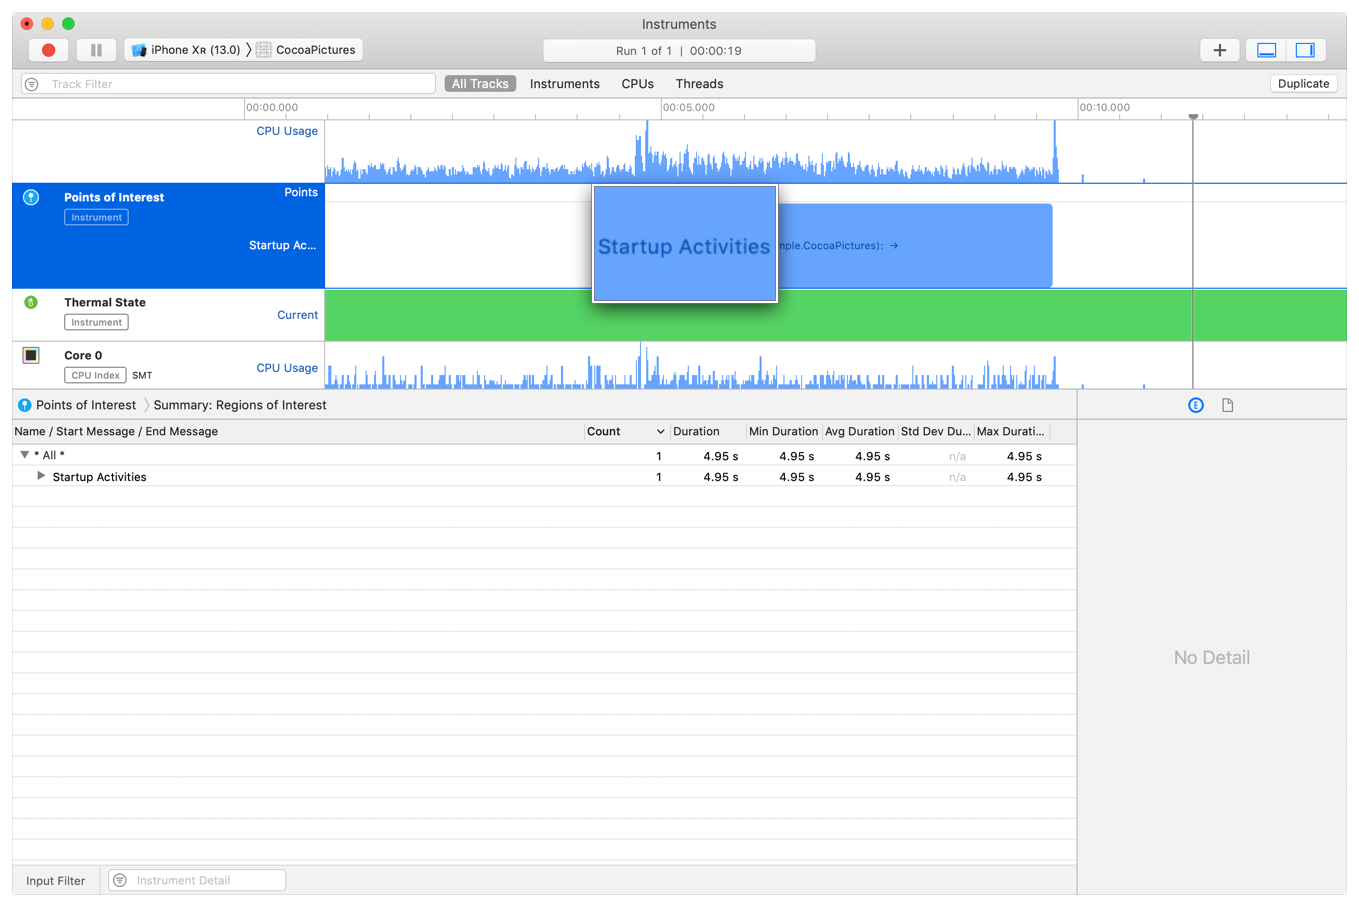
Task: Switch to the Threads tab
Action: click(699, 84)
